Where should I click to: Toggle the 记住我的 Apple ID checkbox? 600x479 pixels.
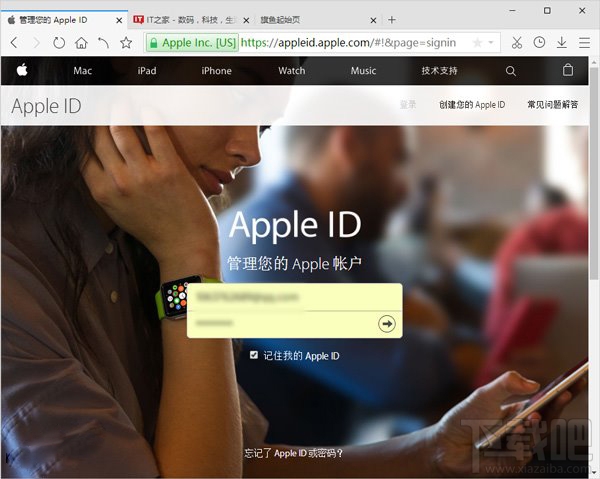point(254,355)
